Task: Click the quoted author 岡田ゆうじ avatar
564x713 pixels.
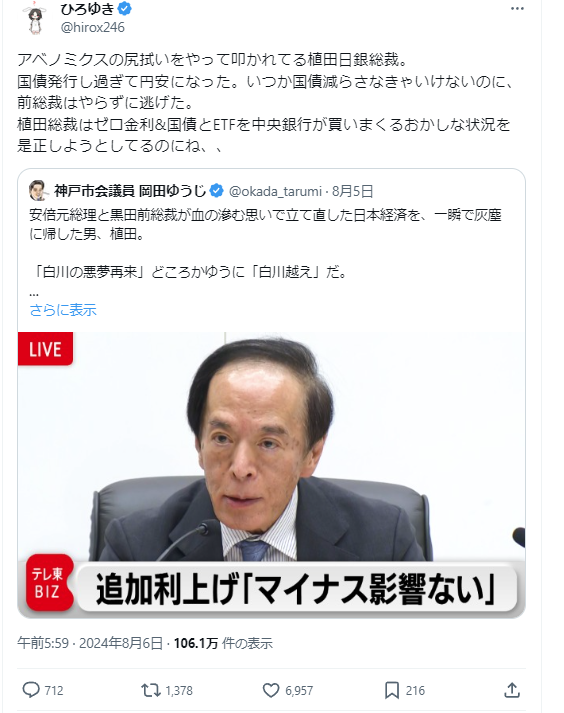Action: (38, 191)
